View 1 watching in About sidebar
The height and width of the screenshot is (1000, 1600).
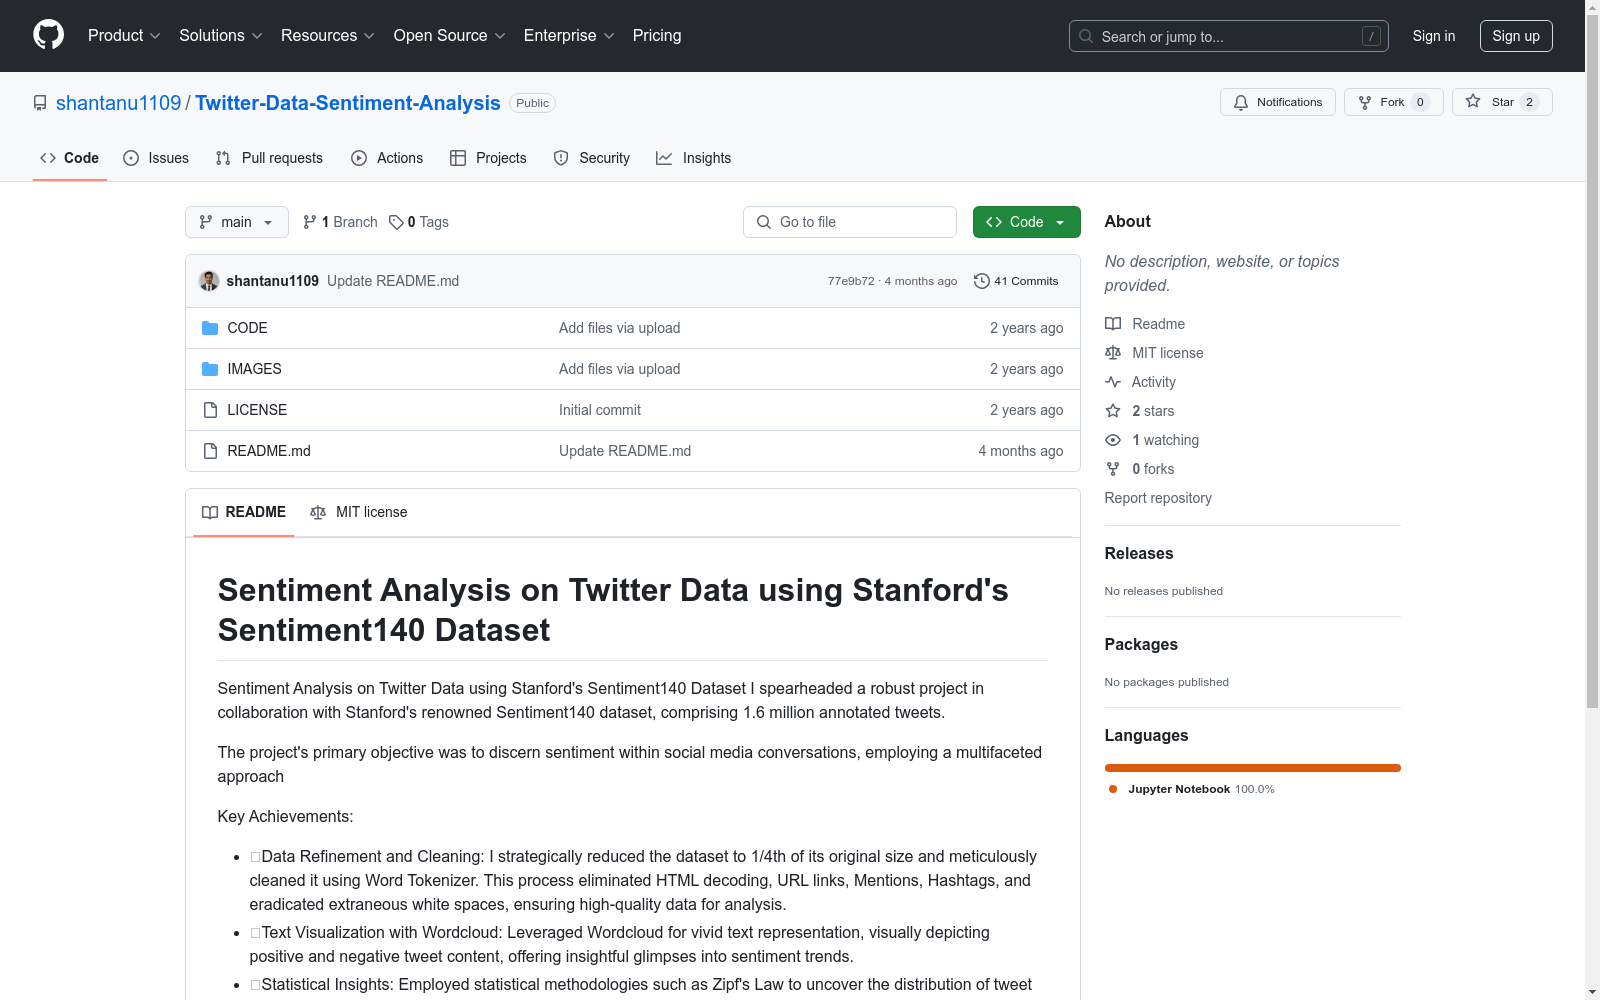[1152, 440]
